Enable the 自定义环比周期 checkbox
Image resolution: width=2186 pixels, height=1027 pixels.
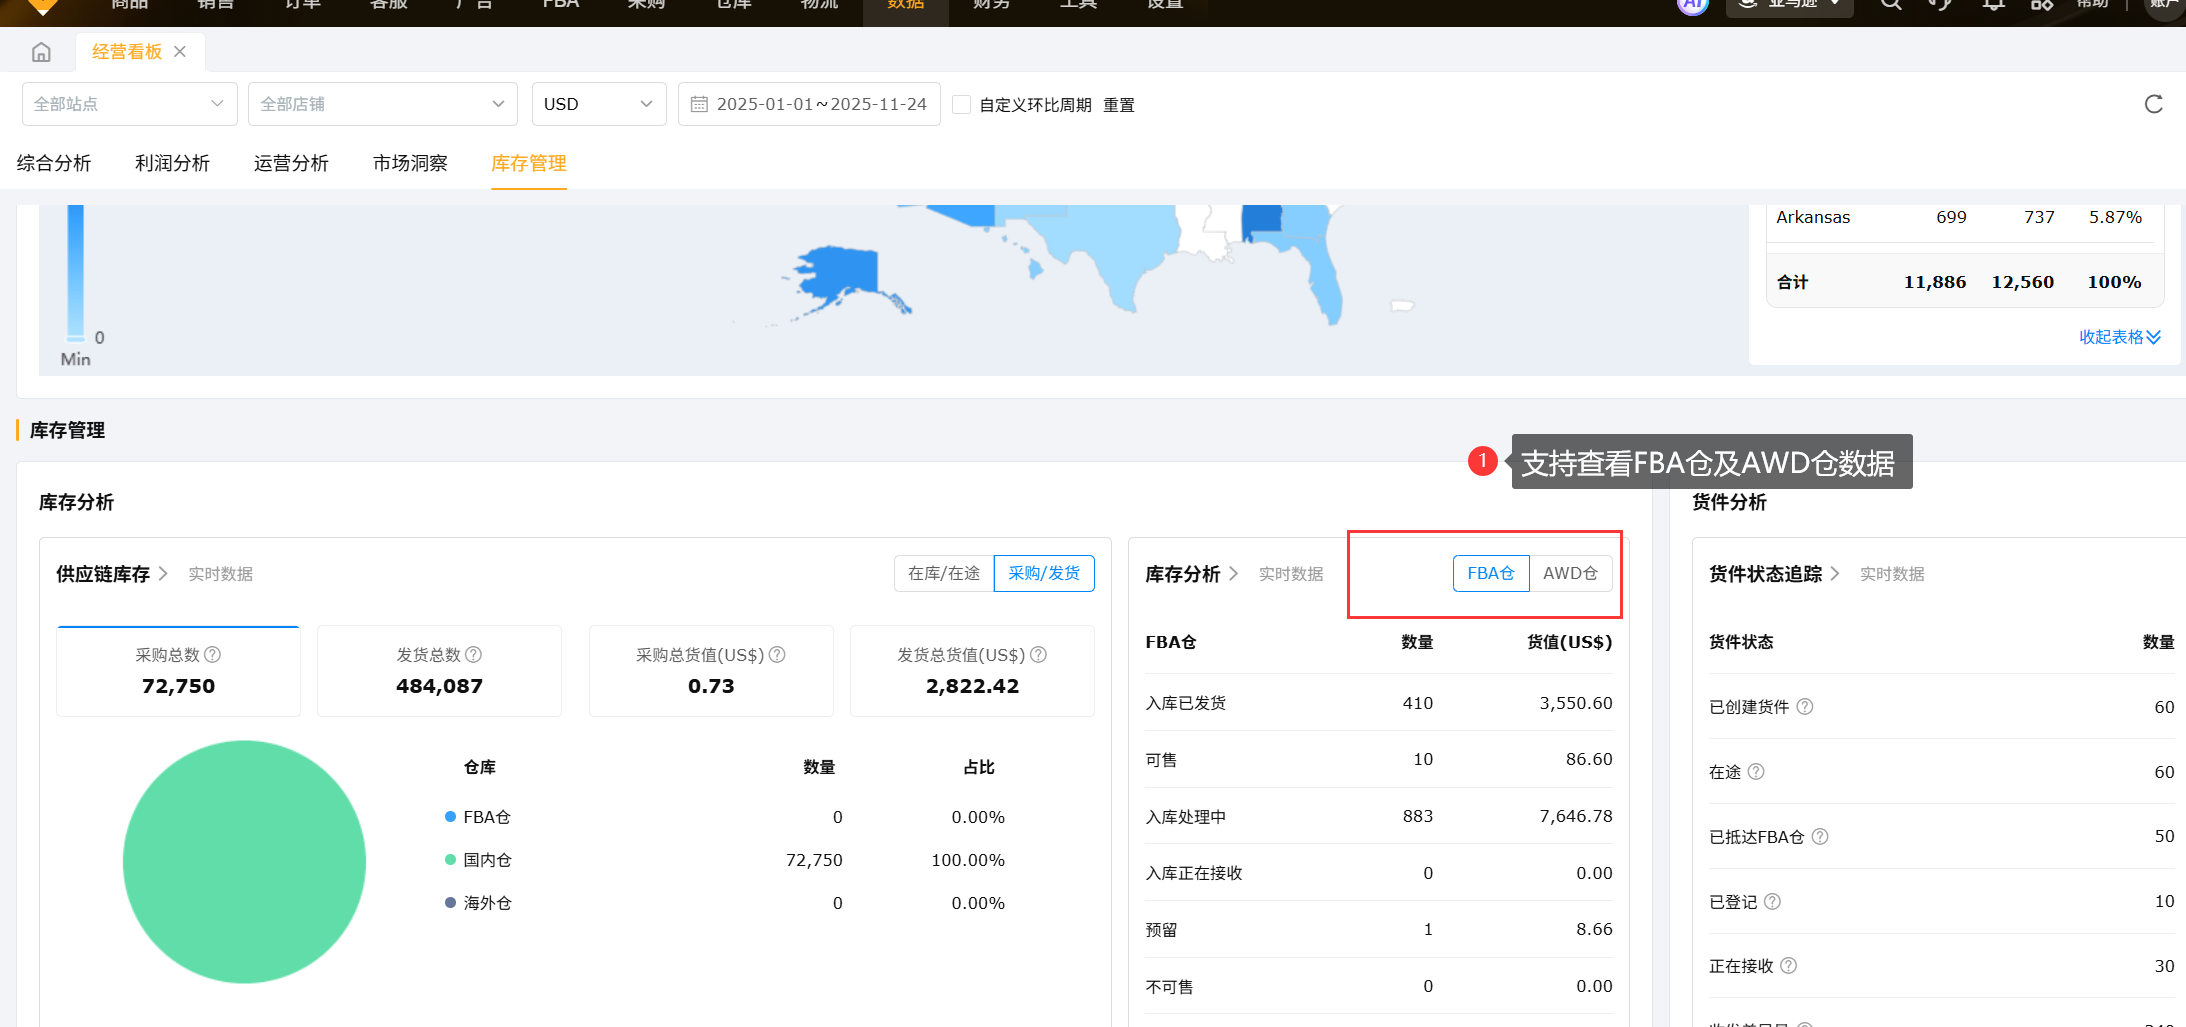coord(962,105)
